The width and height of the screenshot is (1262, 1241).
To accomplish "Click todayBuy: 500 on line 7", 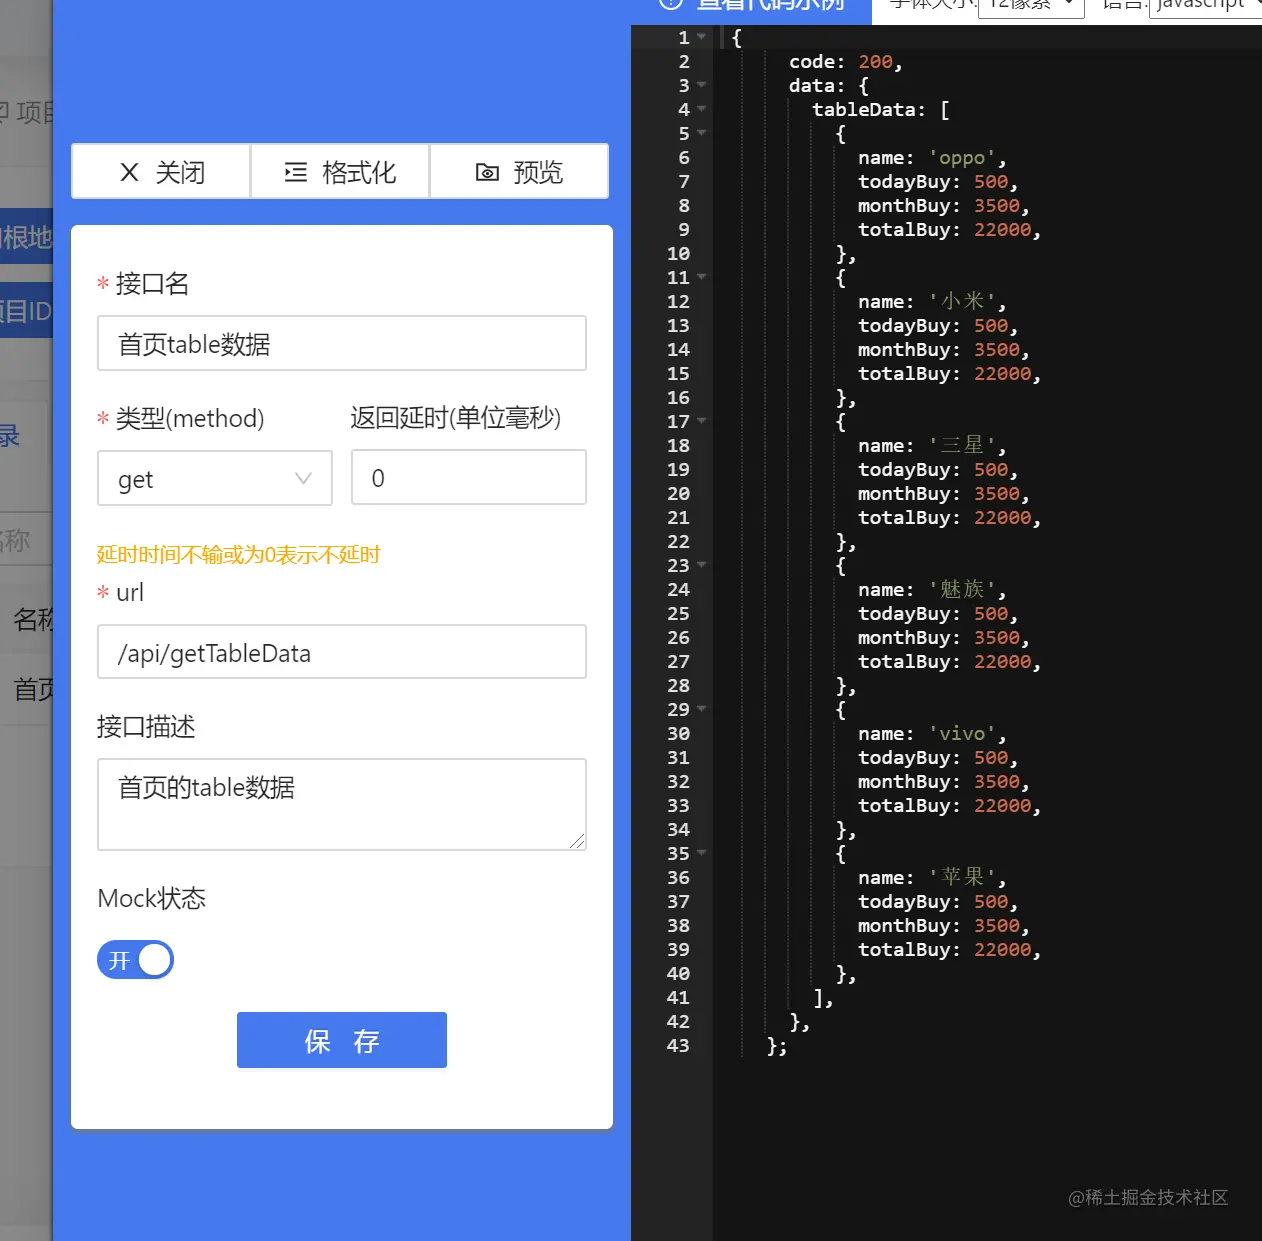I will tap(938, 182).
